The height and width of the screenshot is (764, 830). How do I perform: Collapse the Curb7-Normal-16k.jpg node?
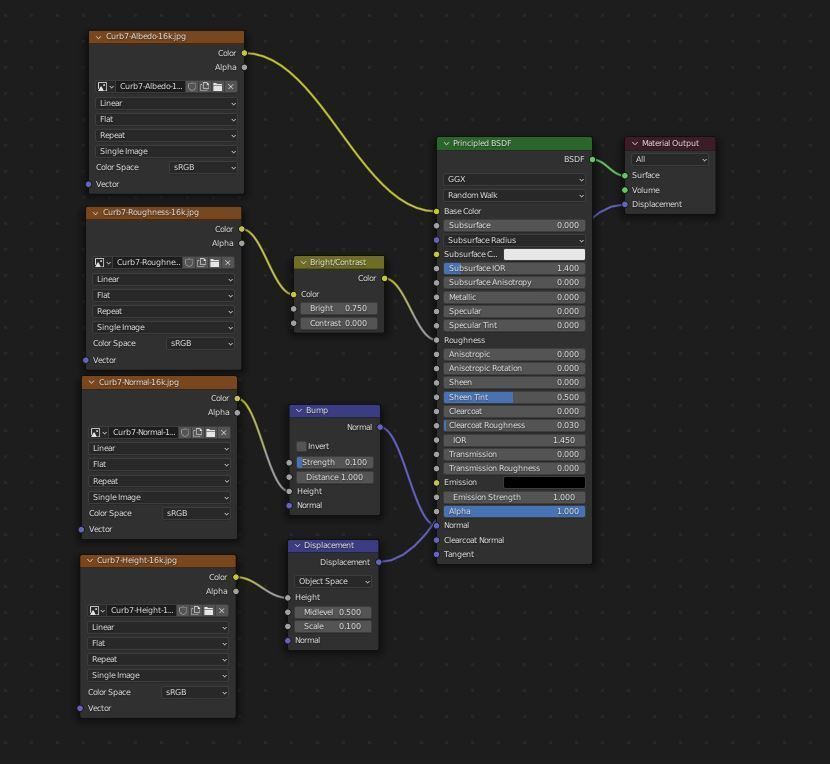[92, 382]
